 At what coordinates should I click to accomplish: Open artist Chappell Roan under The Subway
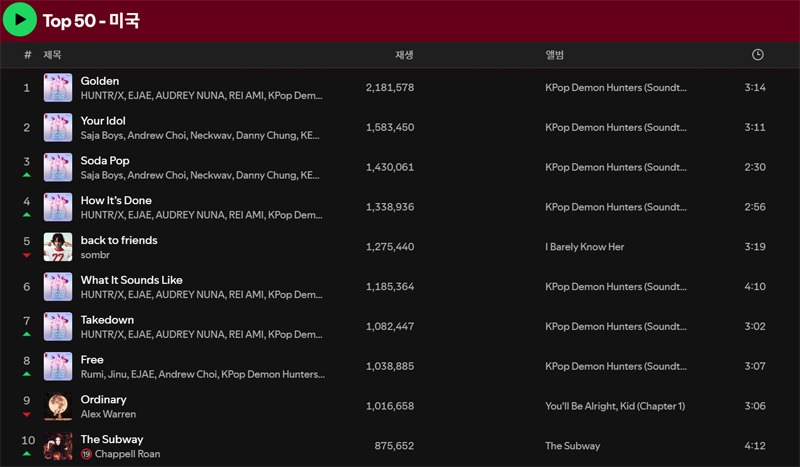pyautogui.click(x=128, y=454)
